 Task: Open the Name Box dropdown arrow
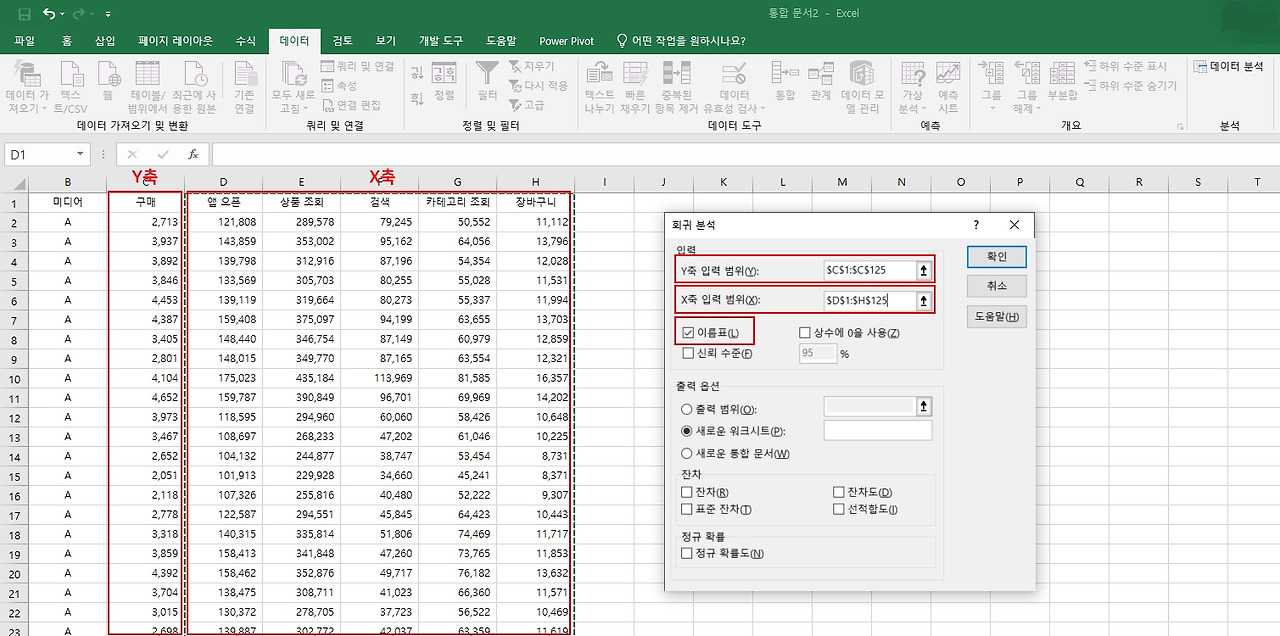tap(80, 155)
